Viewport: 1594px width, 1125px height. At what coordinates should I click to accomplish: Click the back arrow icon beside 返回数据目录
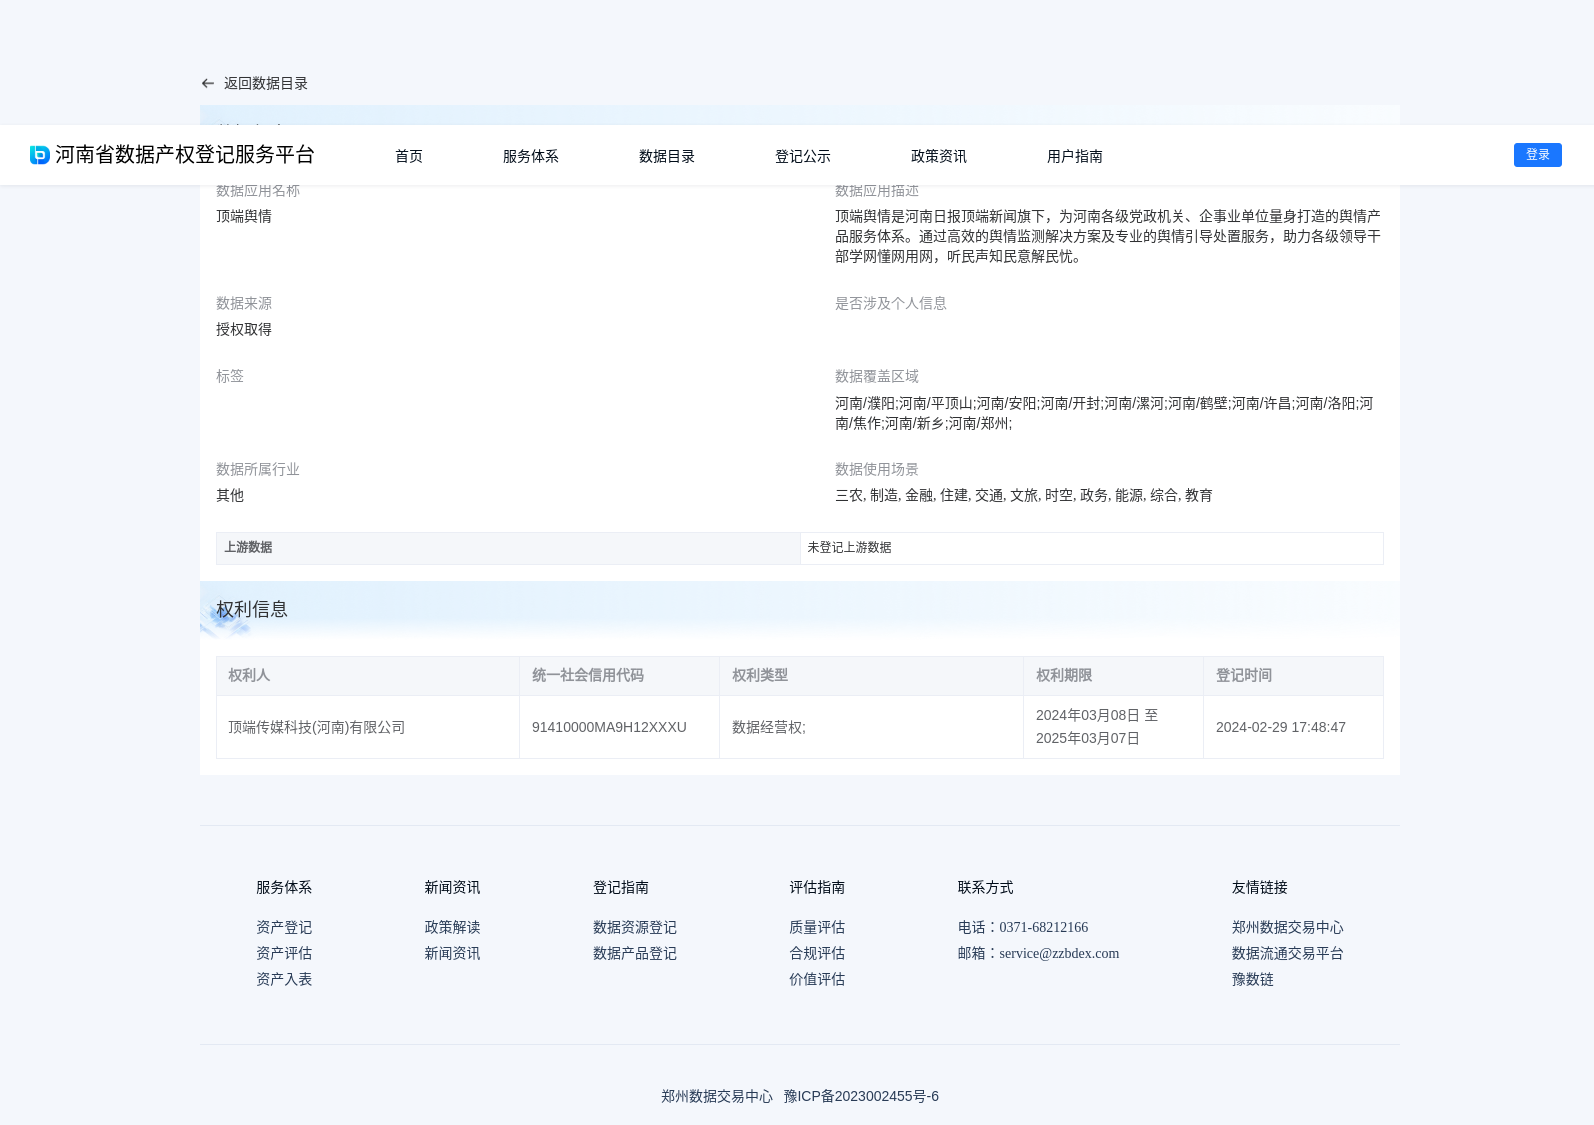click(x=208, y=84)
